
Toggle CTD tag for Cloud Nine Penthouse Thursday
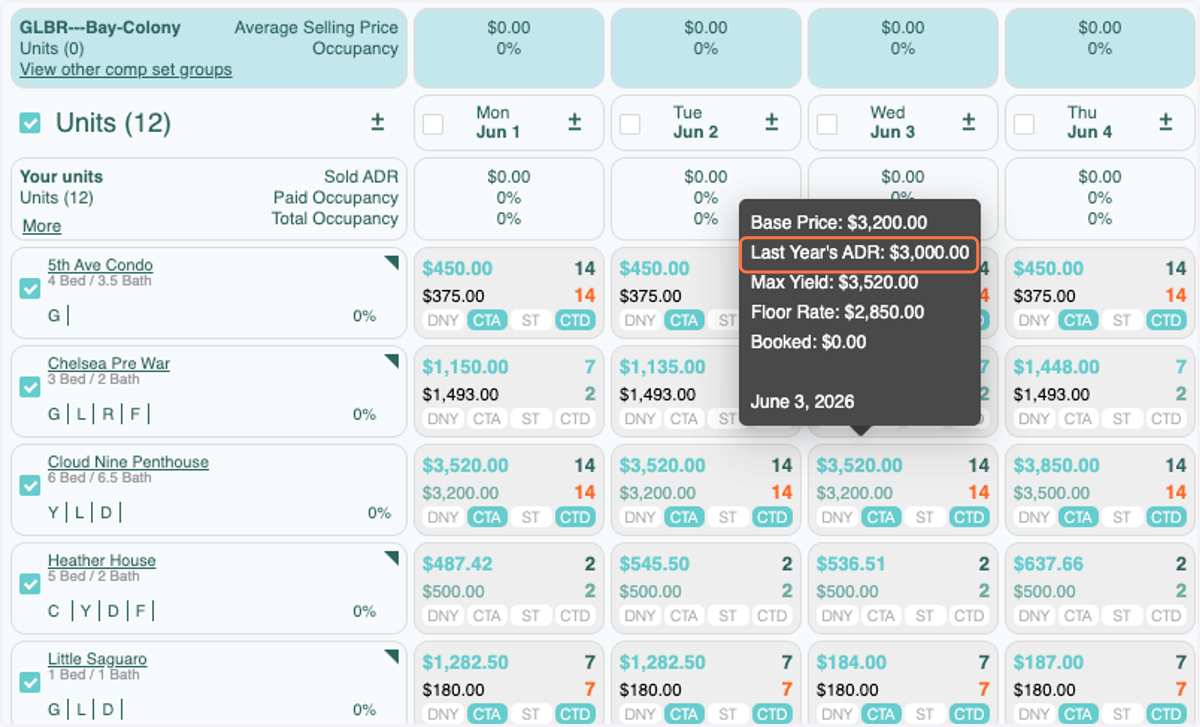coord(1166,517)
